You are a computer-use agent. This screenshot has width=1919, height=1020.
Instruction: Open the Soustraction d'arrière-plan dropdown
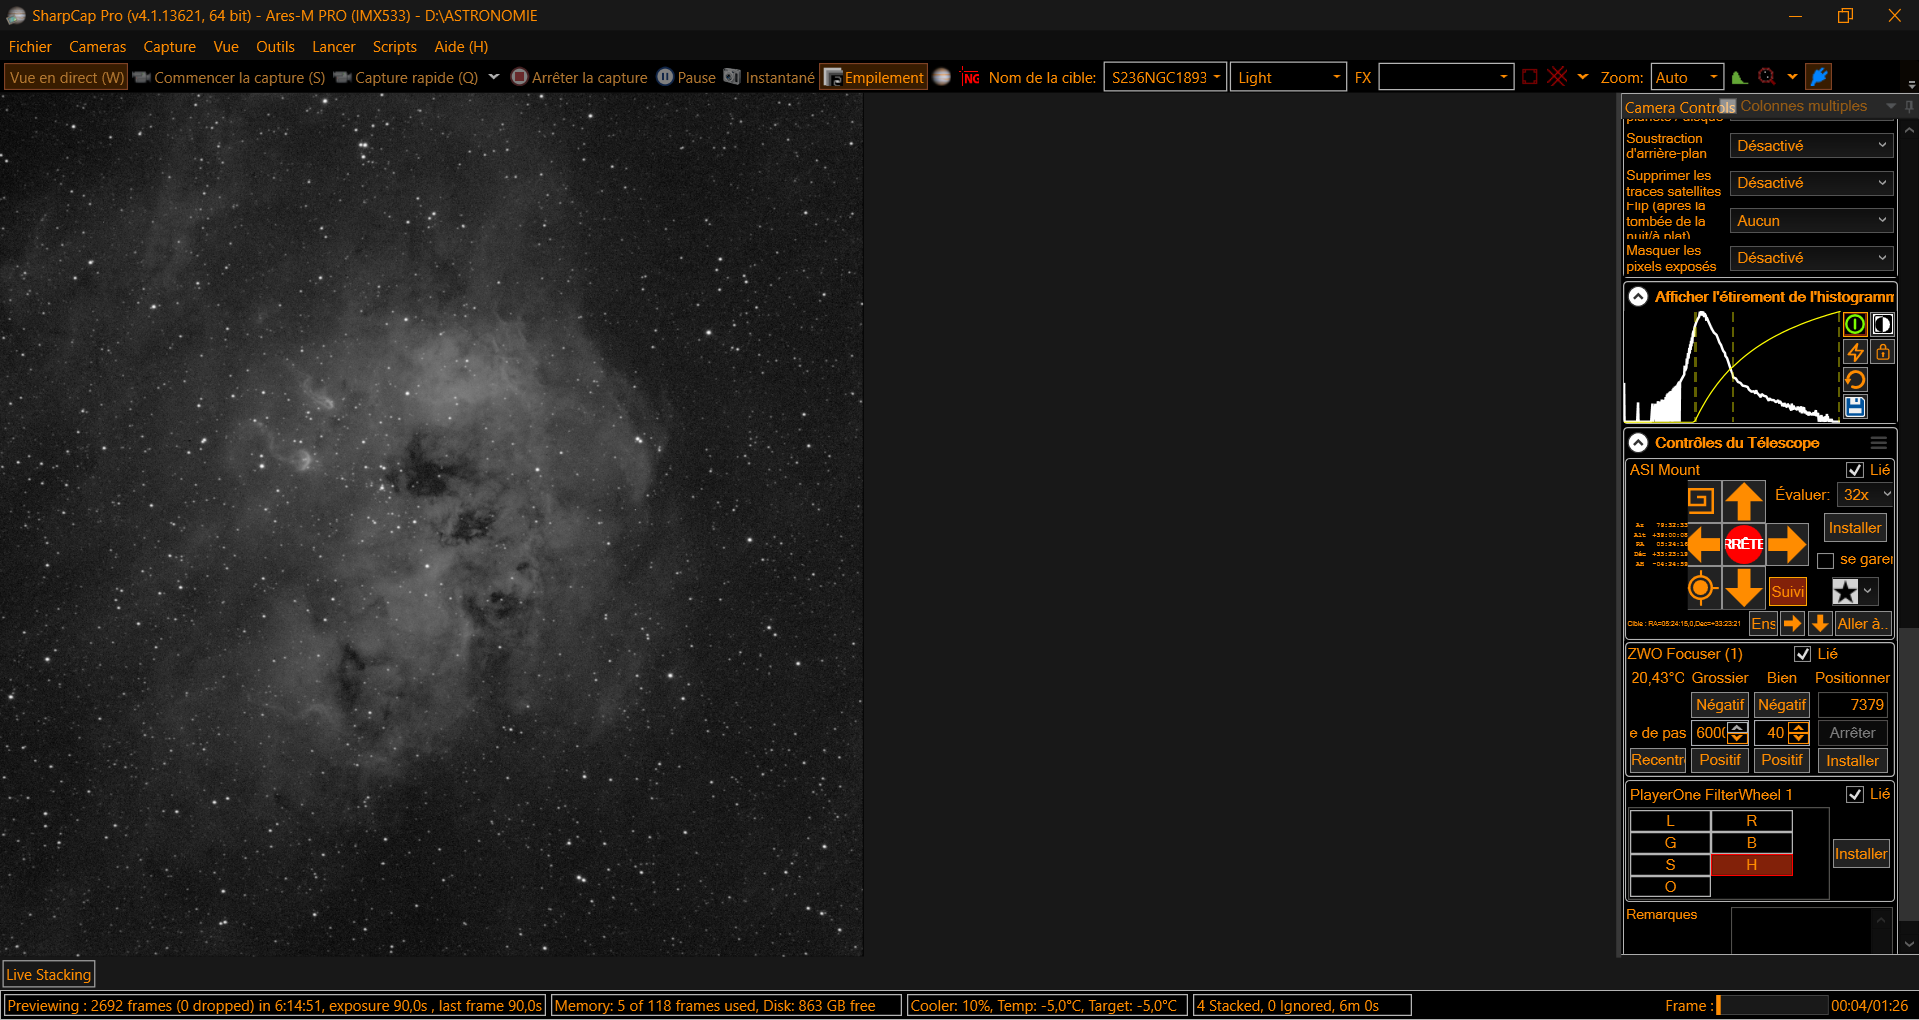click(1812, 146)
